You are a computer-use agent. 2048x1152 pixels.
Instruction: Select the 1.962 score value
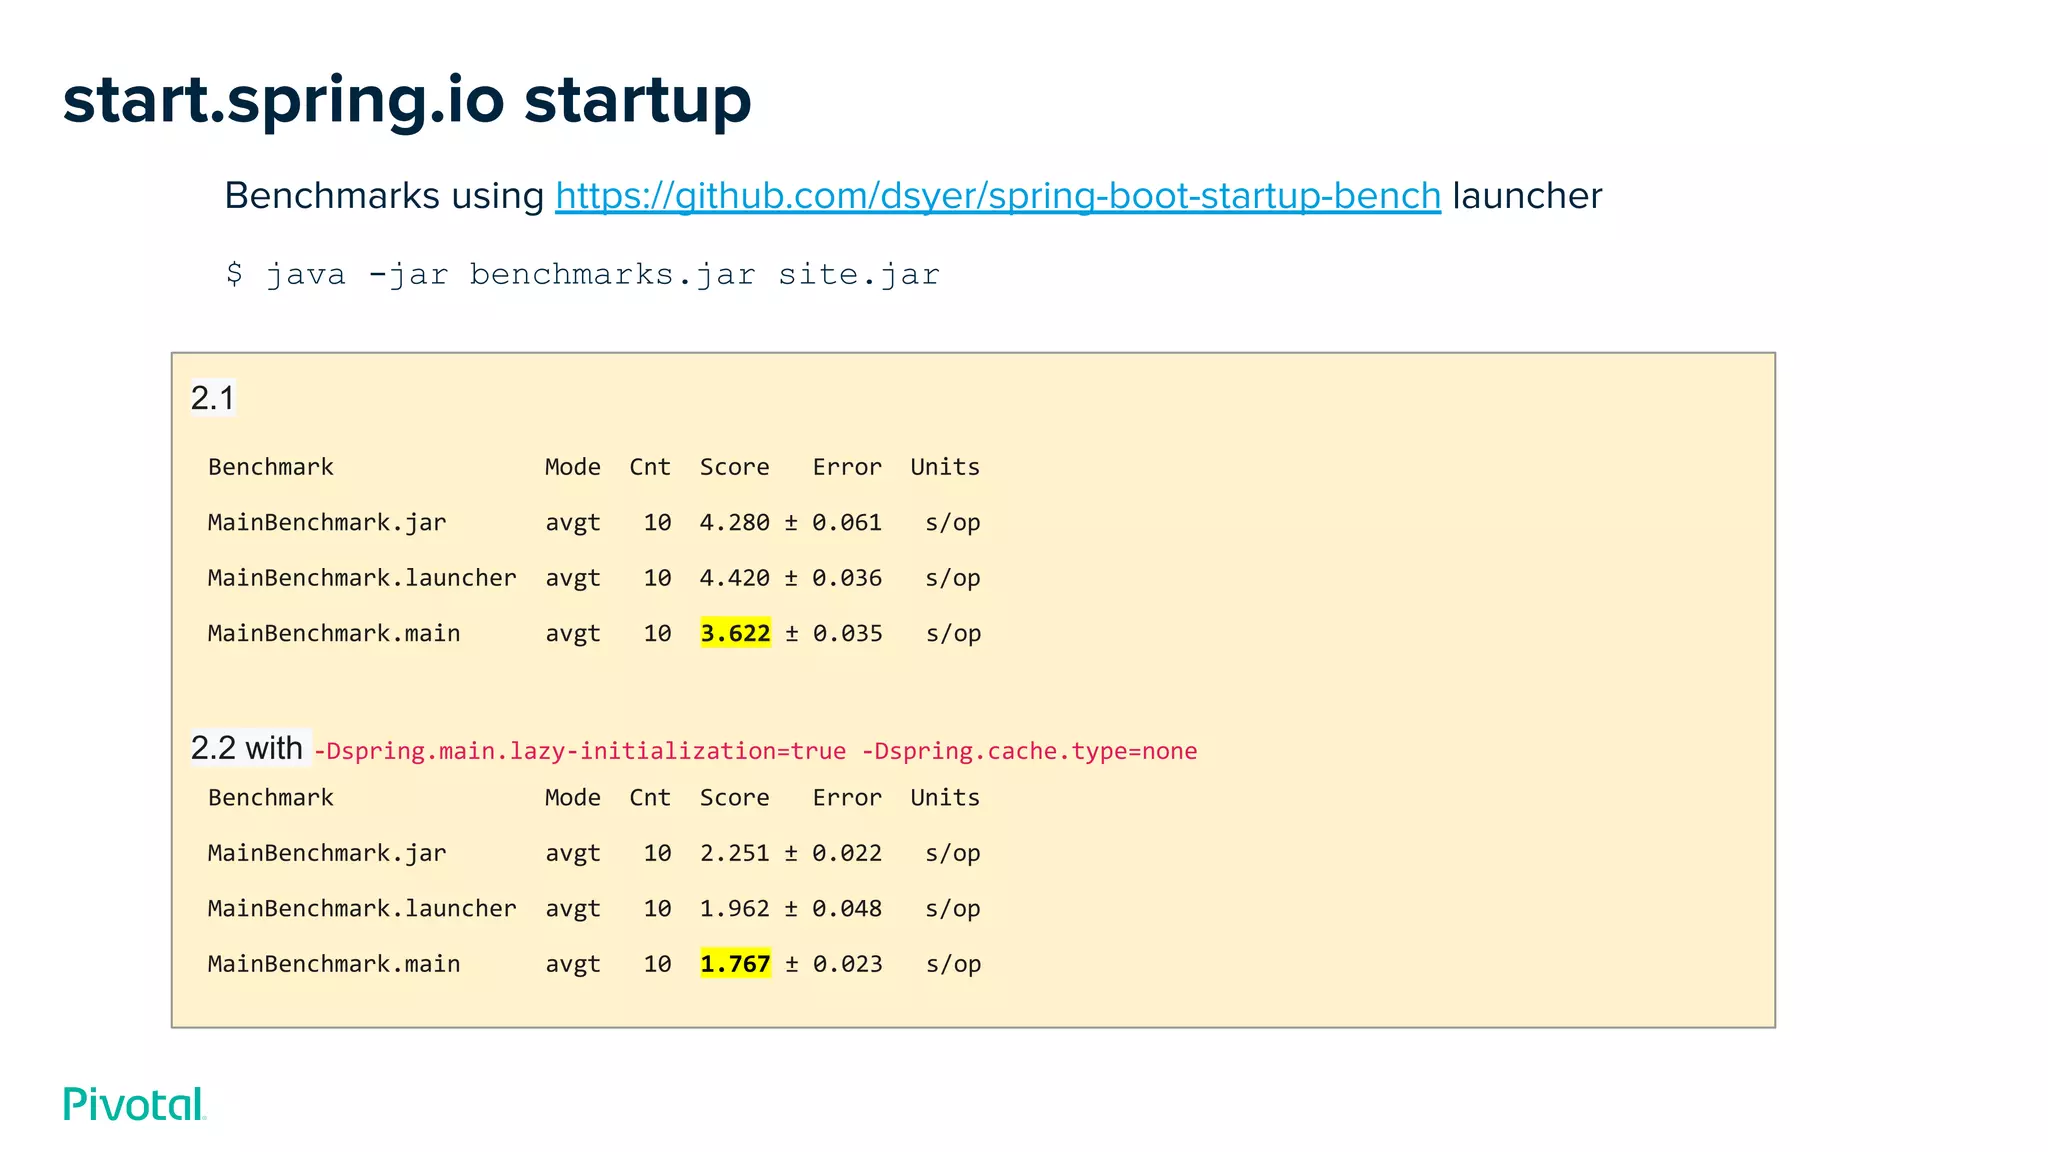pyautogui.click(x=735, y=909)
